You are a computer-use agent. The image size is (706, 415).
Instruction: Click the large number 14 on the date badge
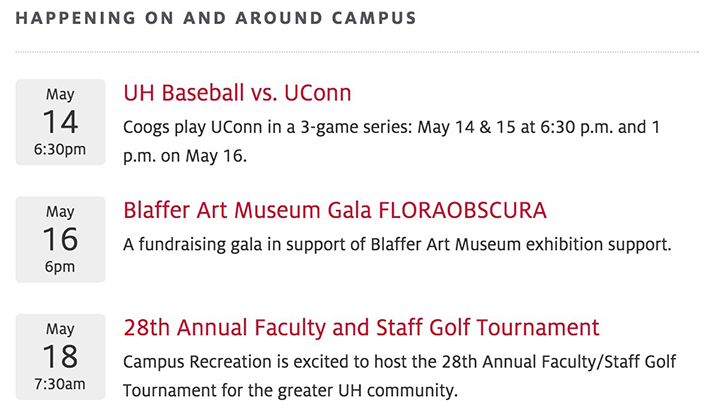coord(60,122)
